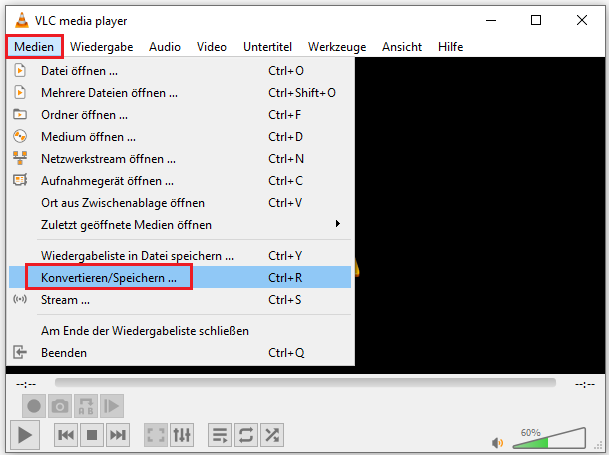Open the Audio menu
Viewport: 609px width, 455px height.
pos(165,47)
